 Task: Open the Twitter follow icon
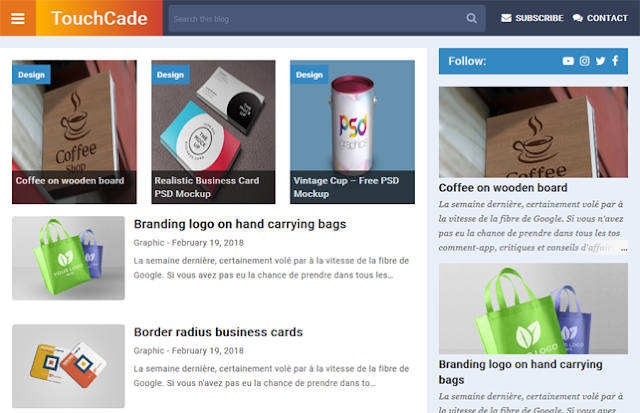[x=600, y=61]
